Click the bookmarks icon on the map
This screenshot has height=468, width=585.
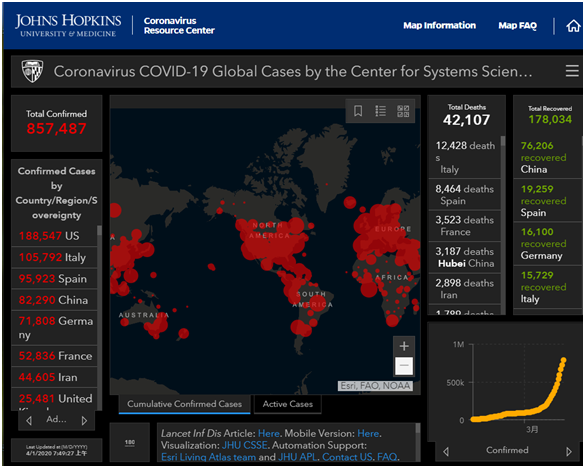coord(358,110)
